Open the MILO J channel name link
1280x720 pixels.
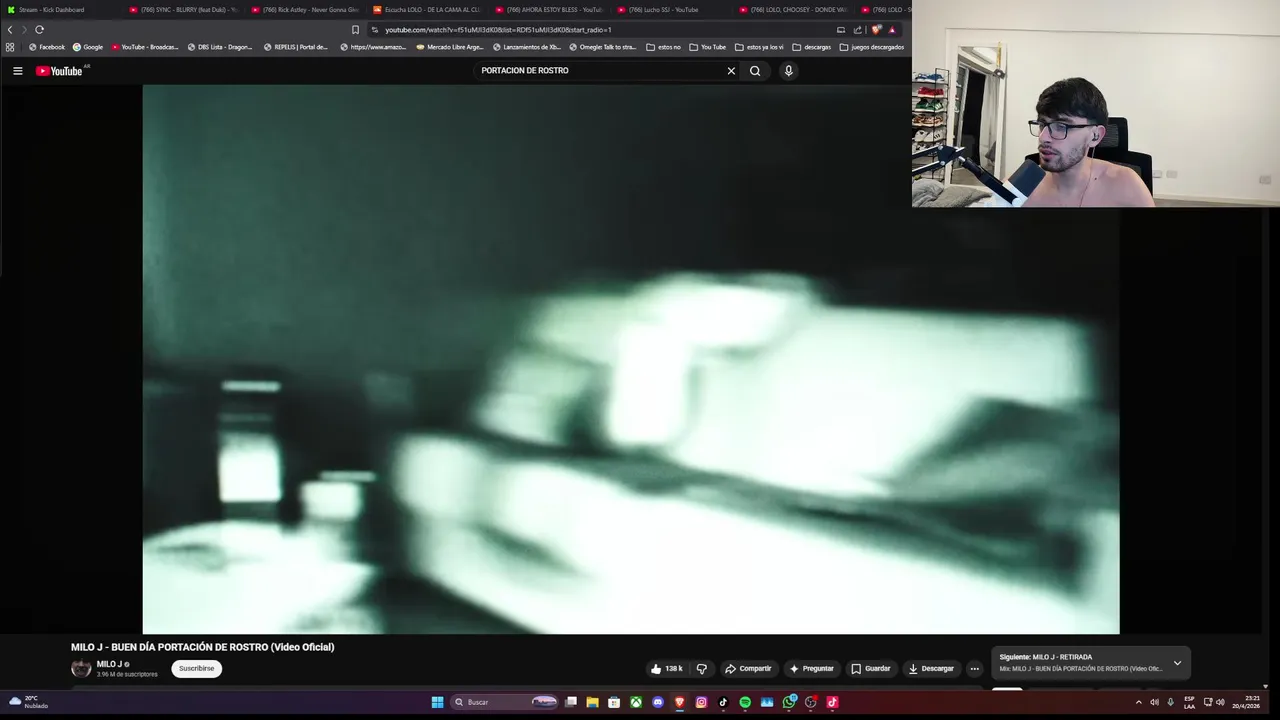[109, 664]
